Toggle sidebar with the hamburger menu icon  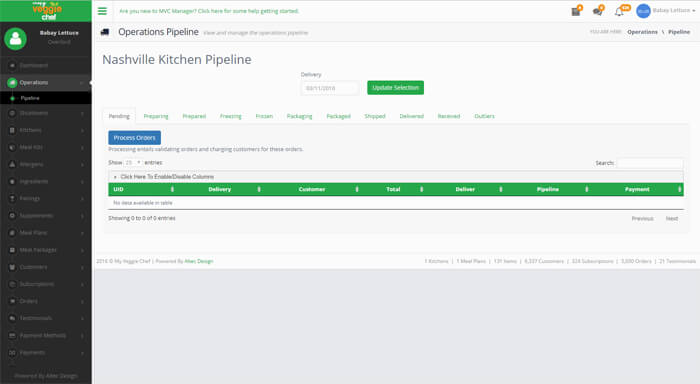click(102, 11)
